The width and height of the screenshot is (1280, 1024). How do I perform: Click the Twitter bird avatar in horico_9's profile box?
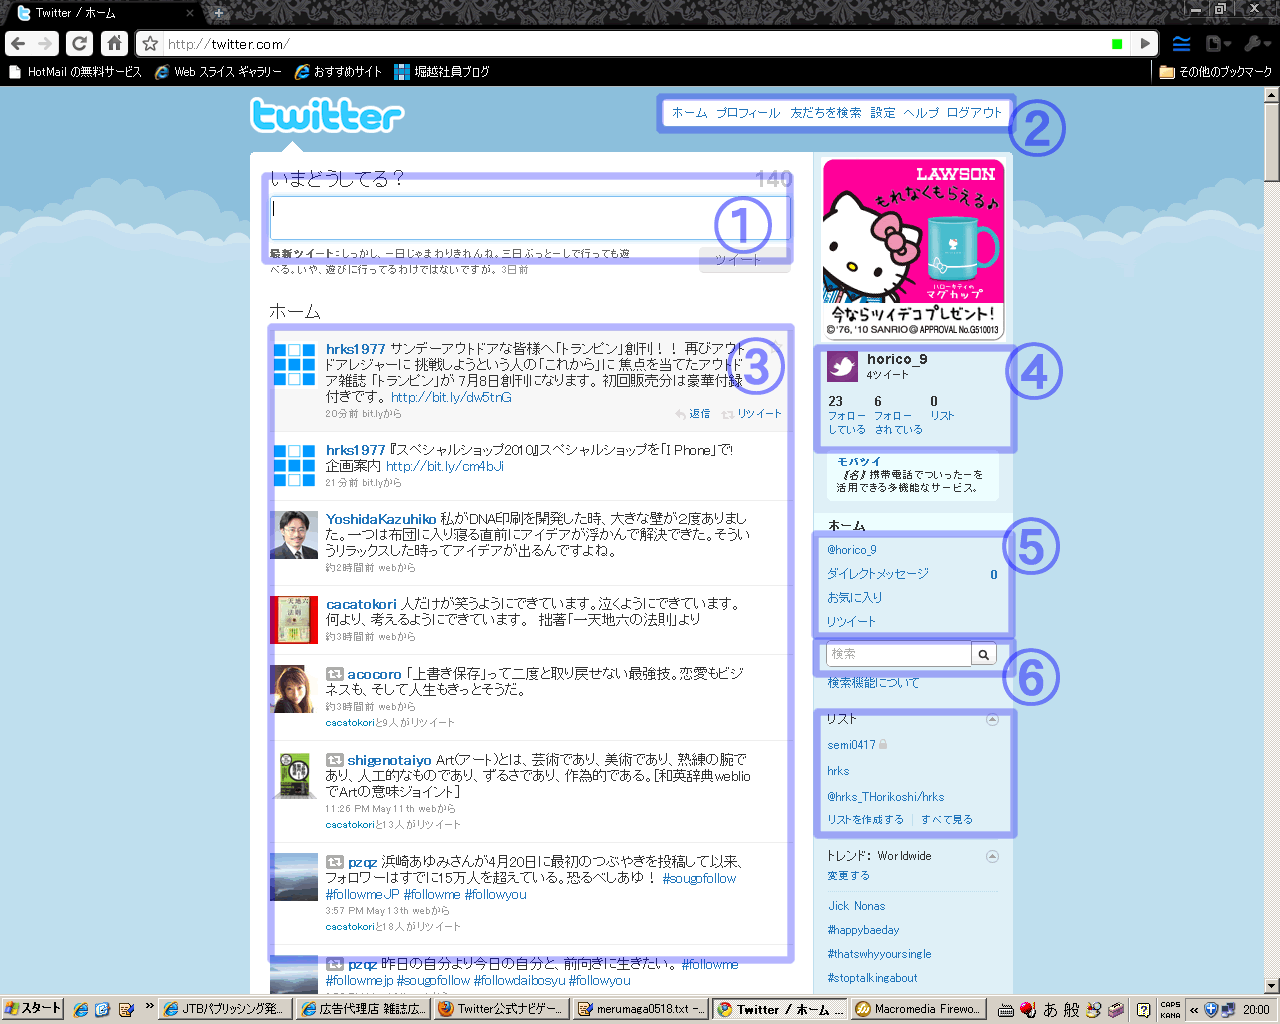pos(842,367)
